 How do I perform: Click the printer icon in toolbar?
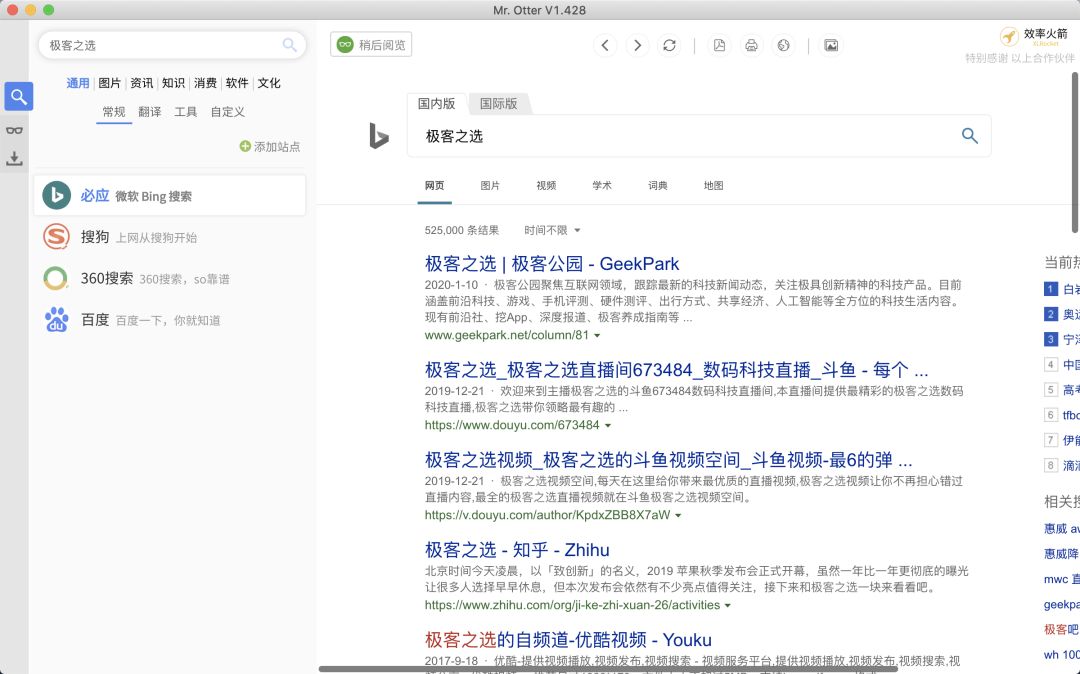click(x=751, y=45)
